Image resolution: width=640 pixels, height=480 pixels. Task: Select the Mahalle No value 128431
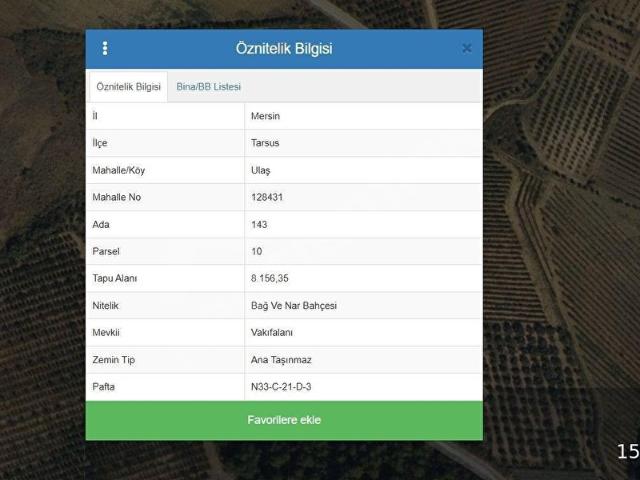pyautogui.click(x=267, y=197)
